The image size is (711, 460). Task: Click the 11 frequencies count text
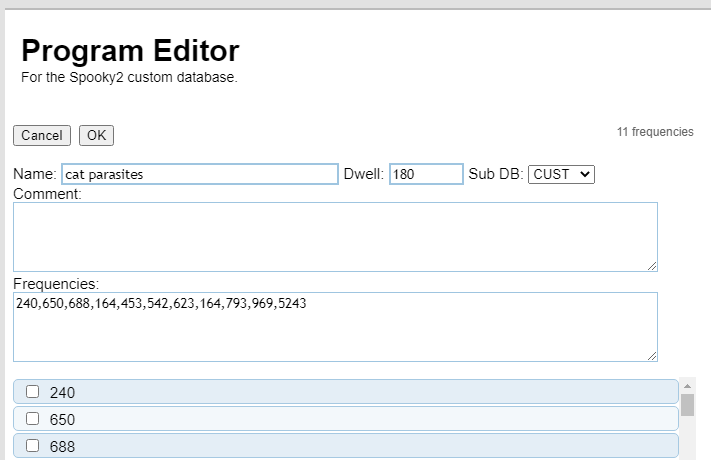point(655,132)
